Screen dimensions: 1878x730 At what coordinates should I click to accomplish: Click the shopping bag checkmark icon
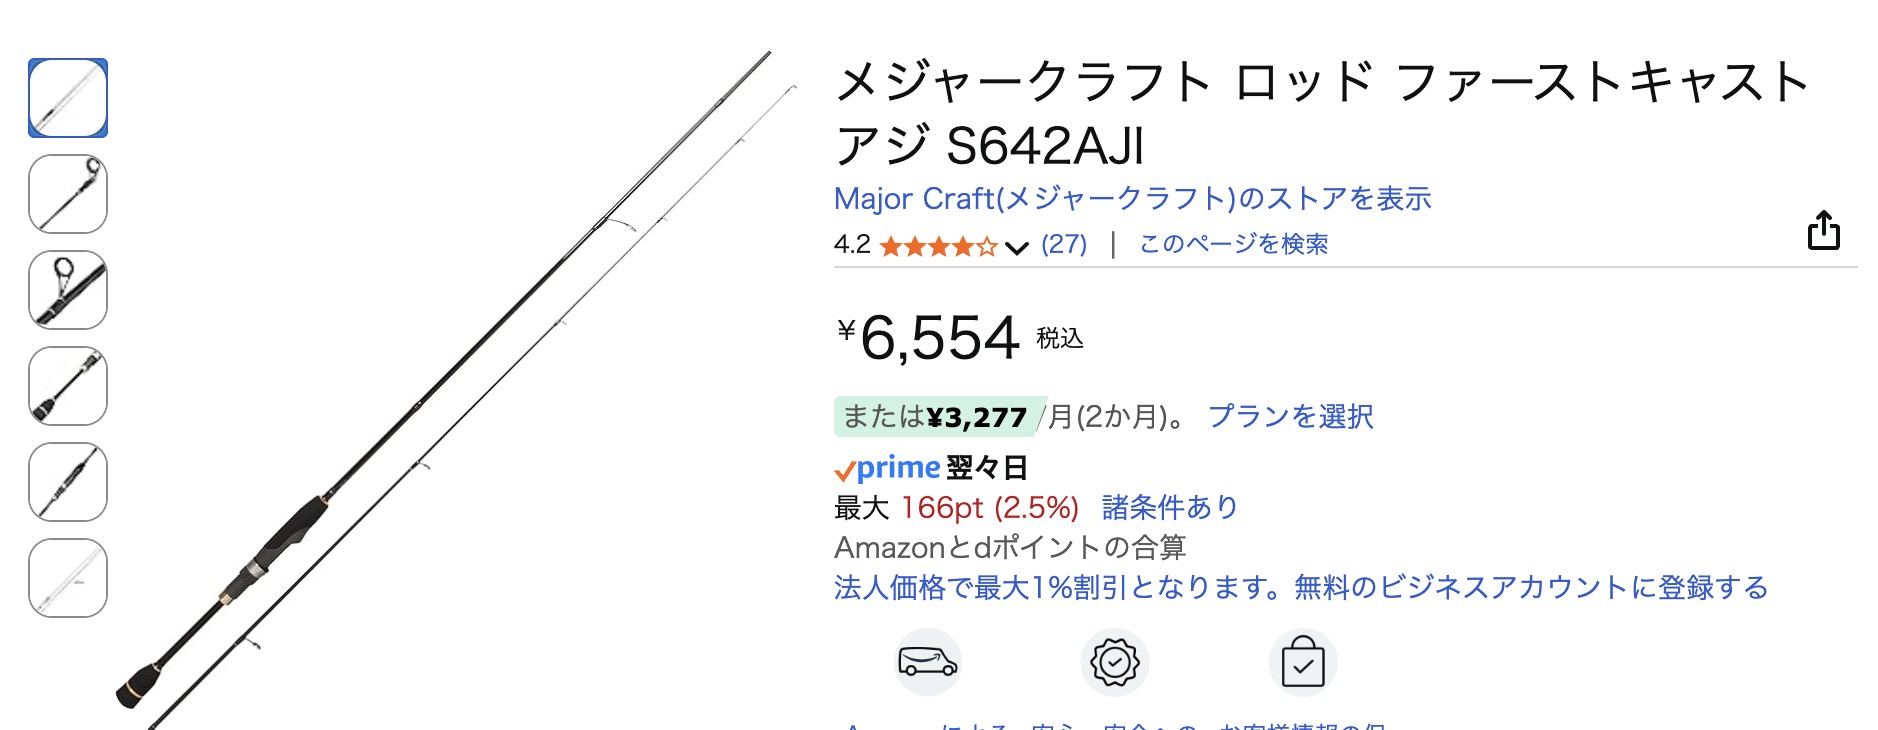click(1302, 662)
